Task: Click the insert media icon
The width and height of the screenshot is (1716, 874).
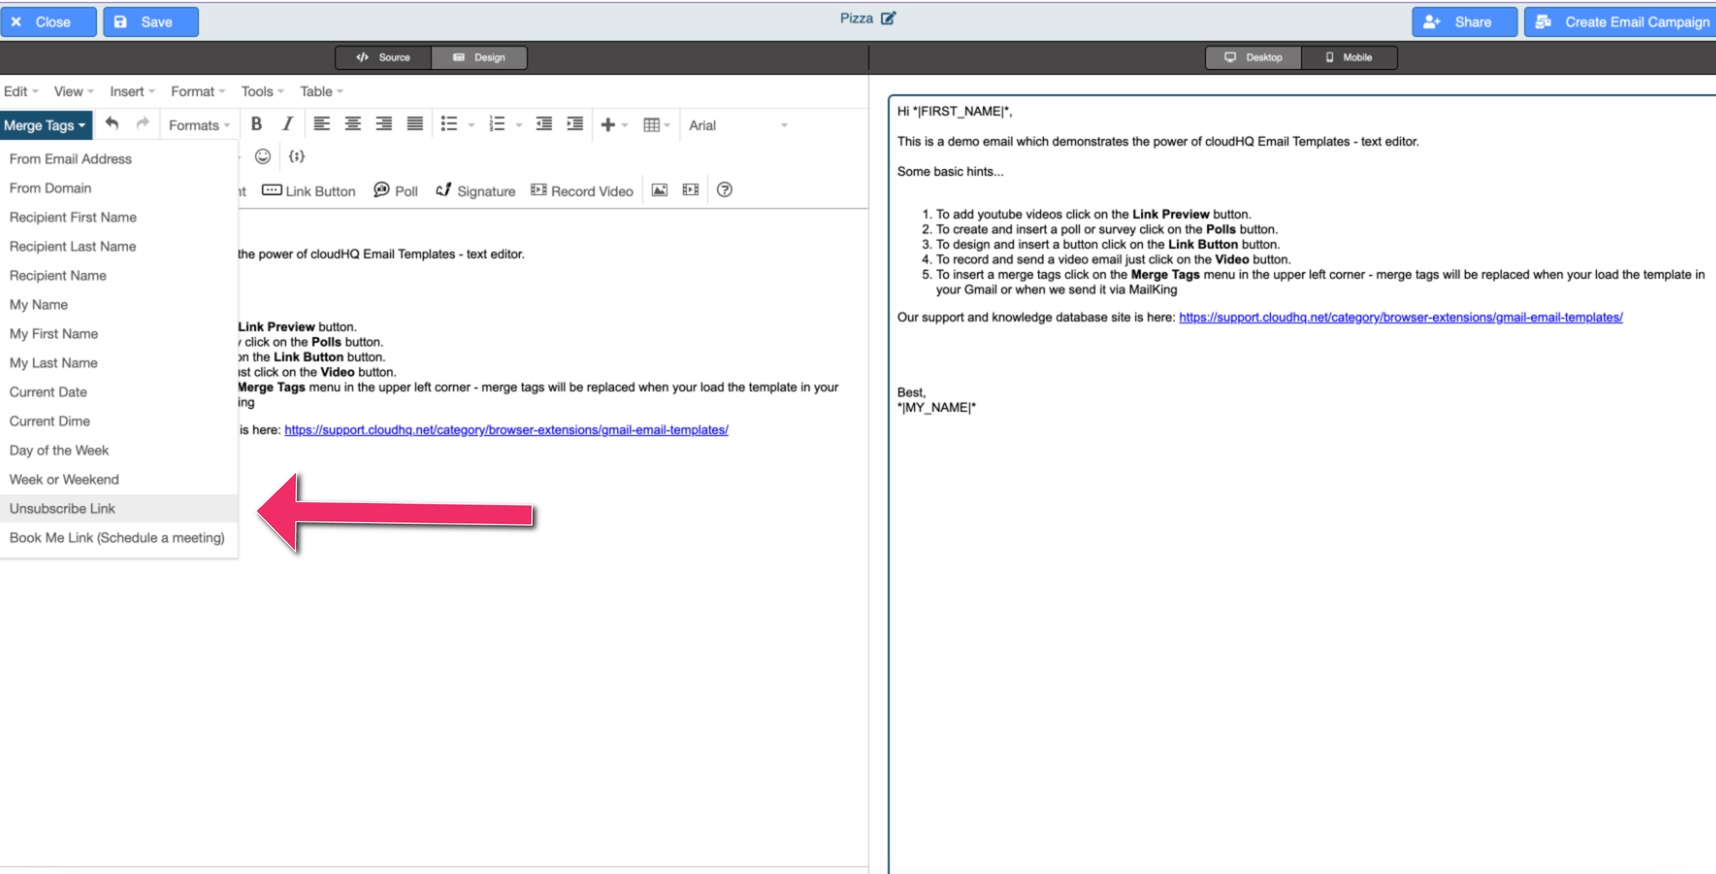Action: click(690, 190)
